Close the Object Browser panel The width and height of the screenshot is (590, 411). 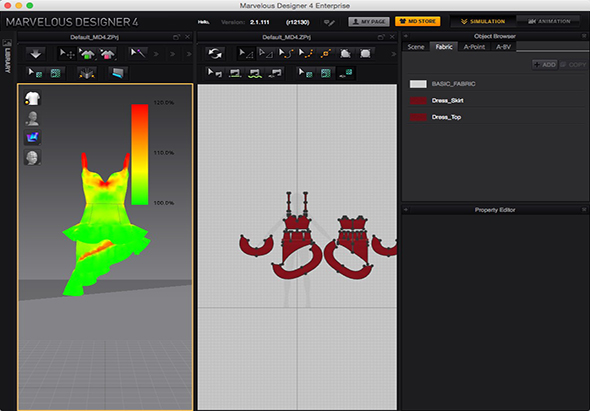click(x=584, y=36)
